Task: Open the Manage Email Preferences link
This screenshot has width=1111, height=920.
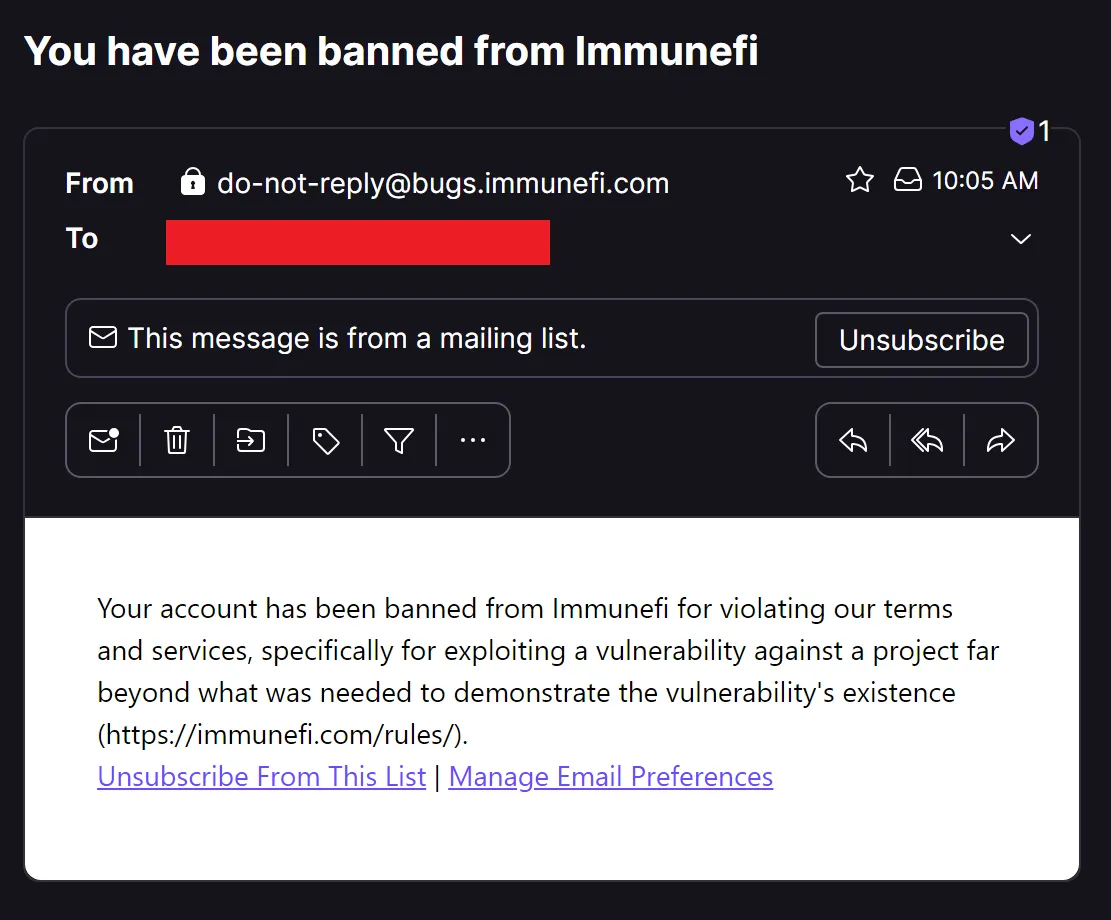Action: pyautogui.click(x=611, y=777)
